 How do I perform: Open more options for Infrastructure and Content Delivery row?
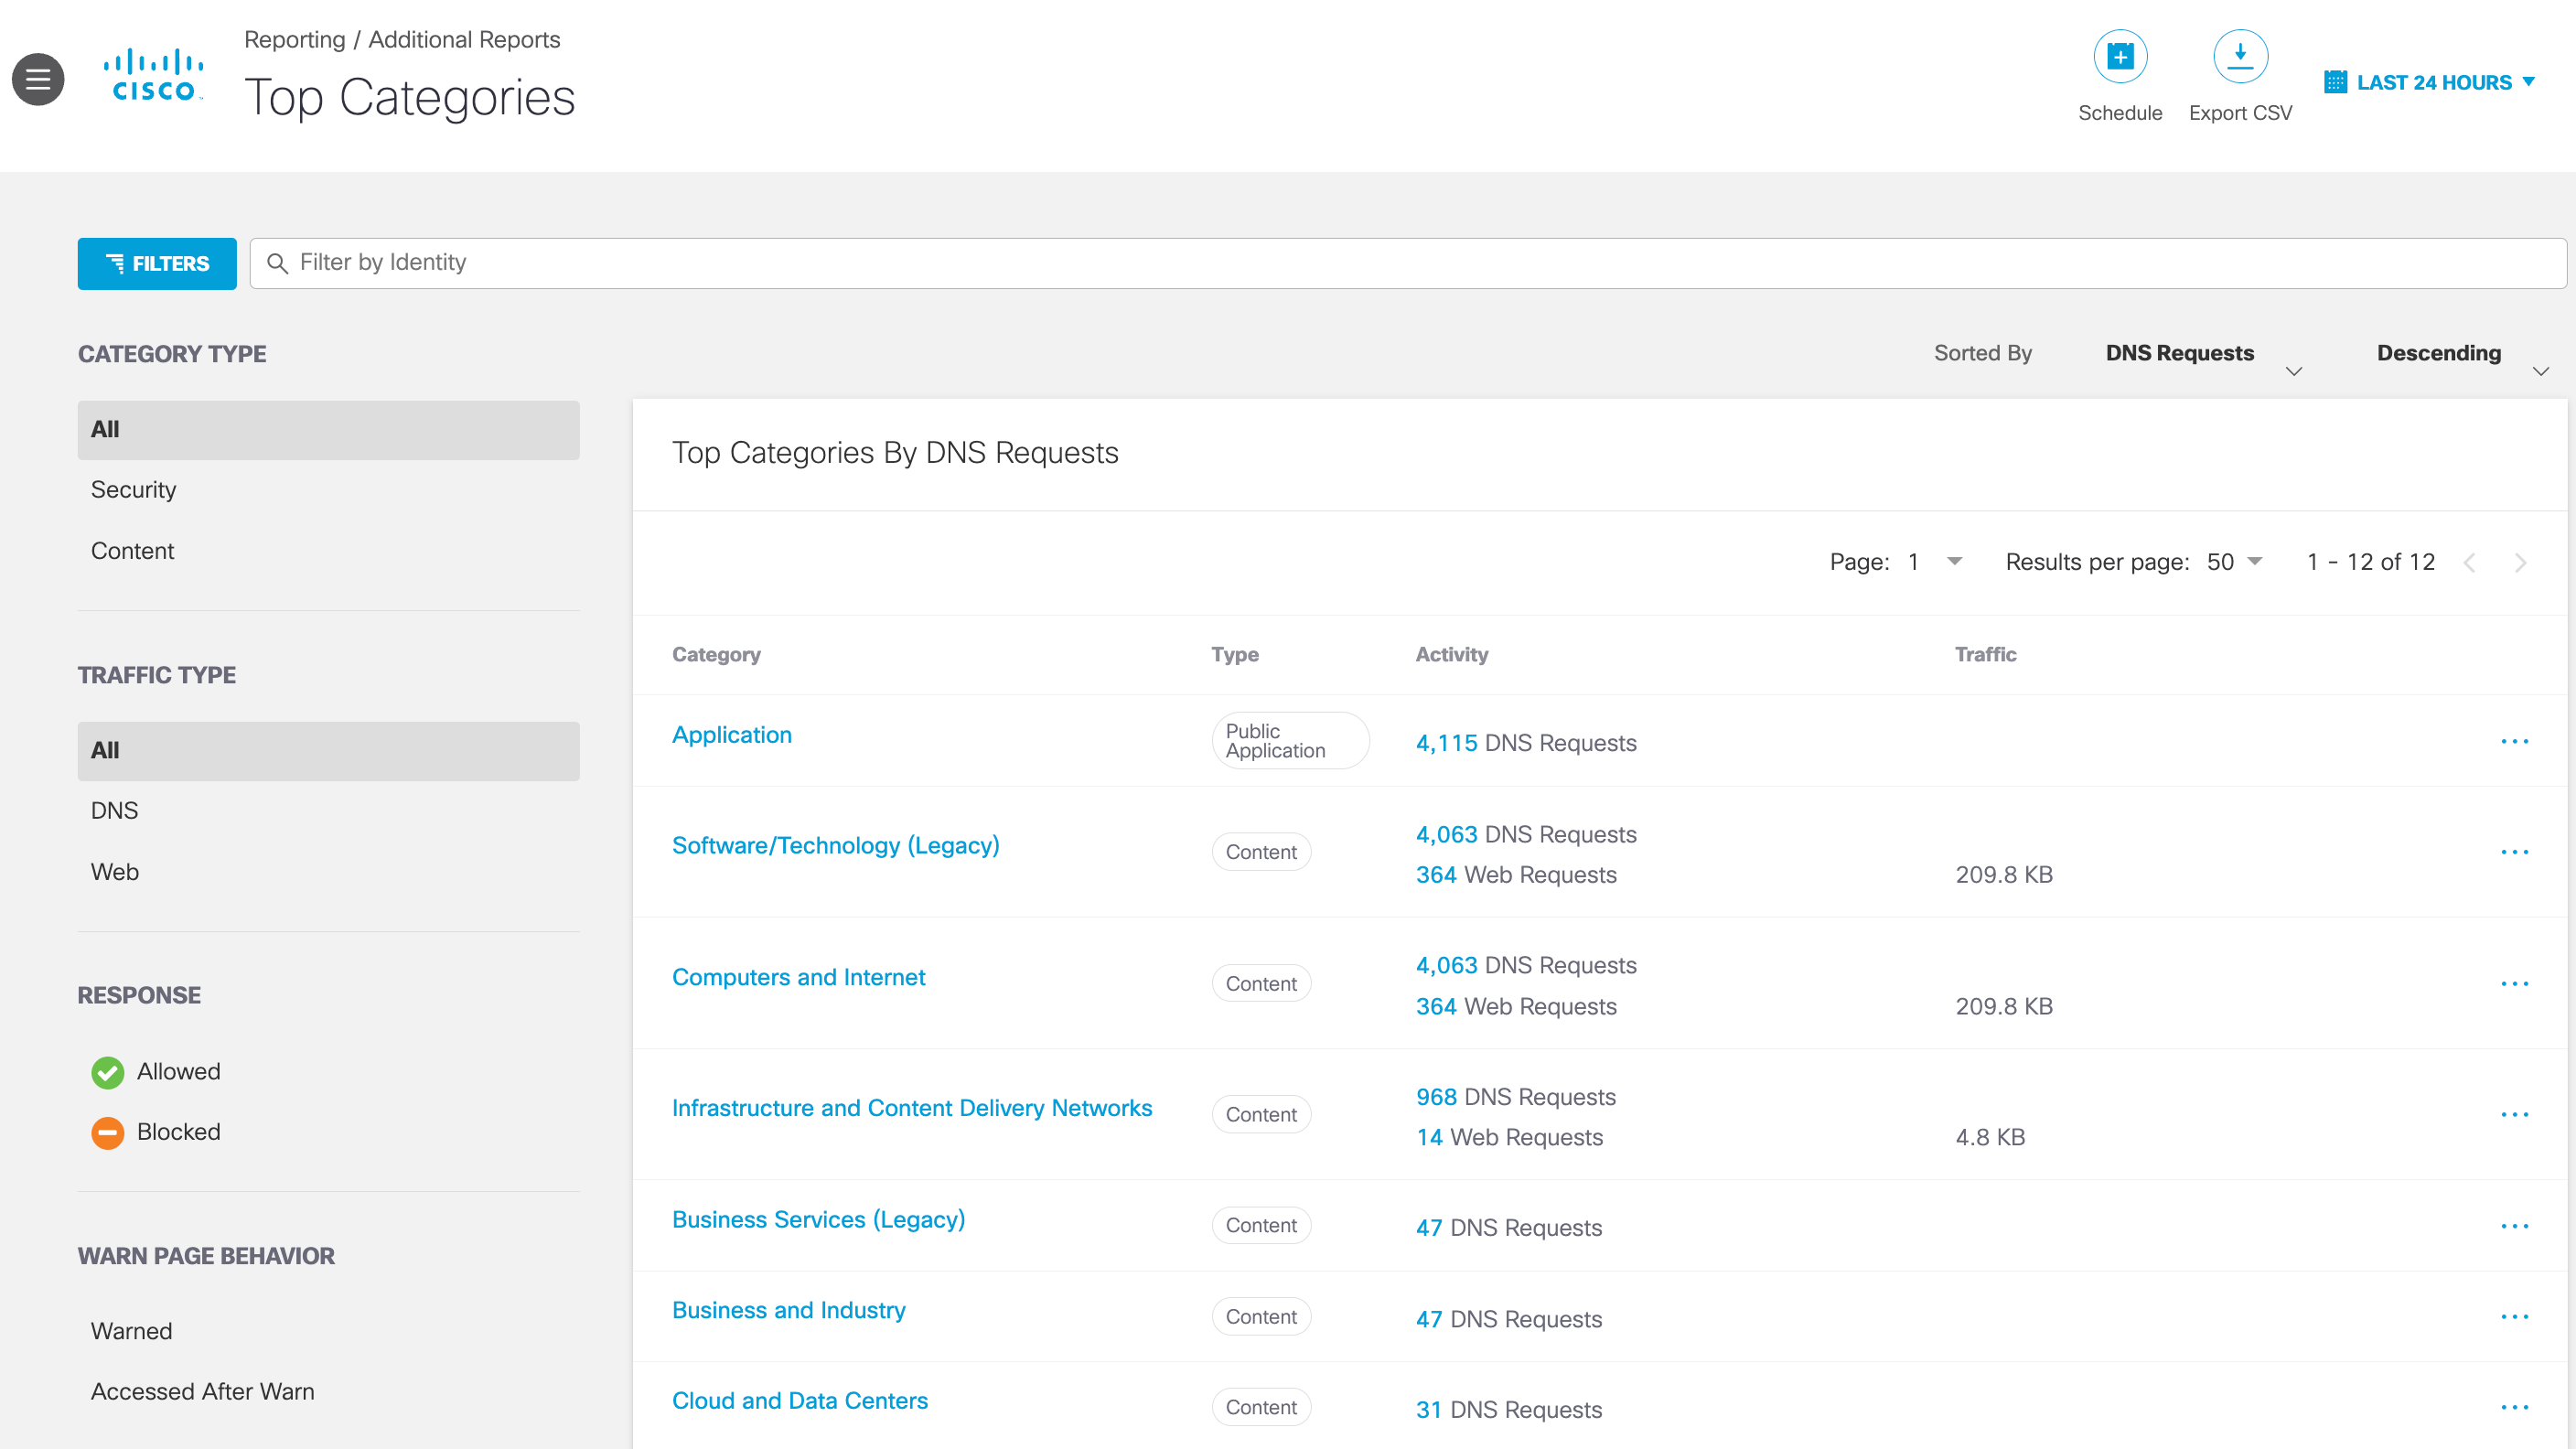2513,1114
